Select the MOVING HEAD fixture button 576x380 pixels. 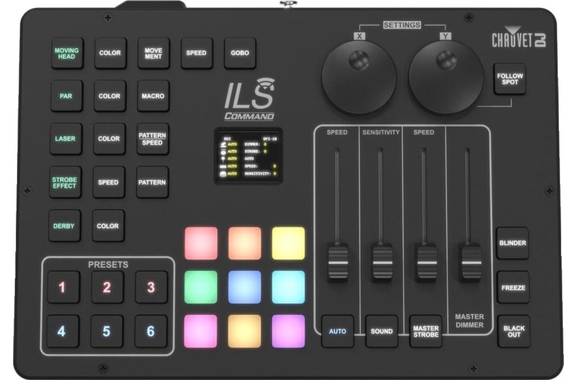click(x=67, y=53)
